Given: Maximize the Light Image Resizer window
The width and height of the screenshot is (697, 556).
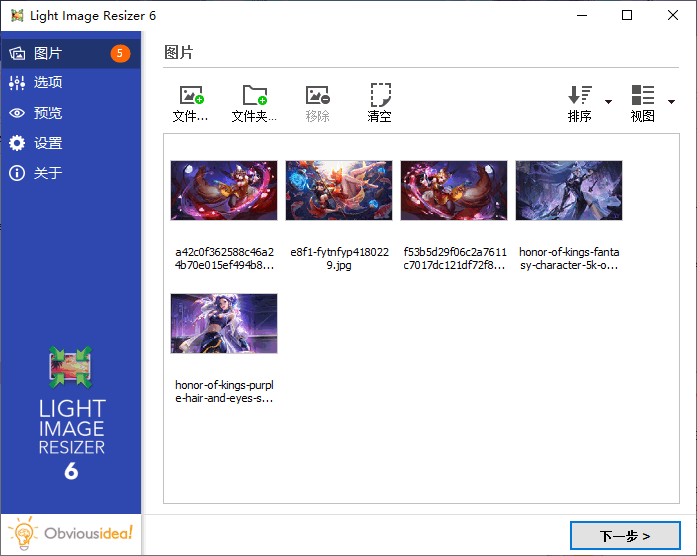Looking at the screenshot, I should point(627,16).
